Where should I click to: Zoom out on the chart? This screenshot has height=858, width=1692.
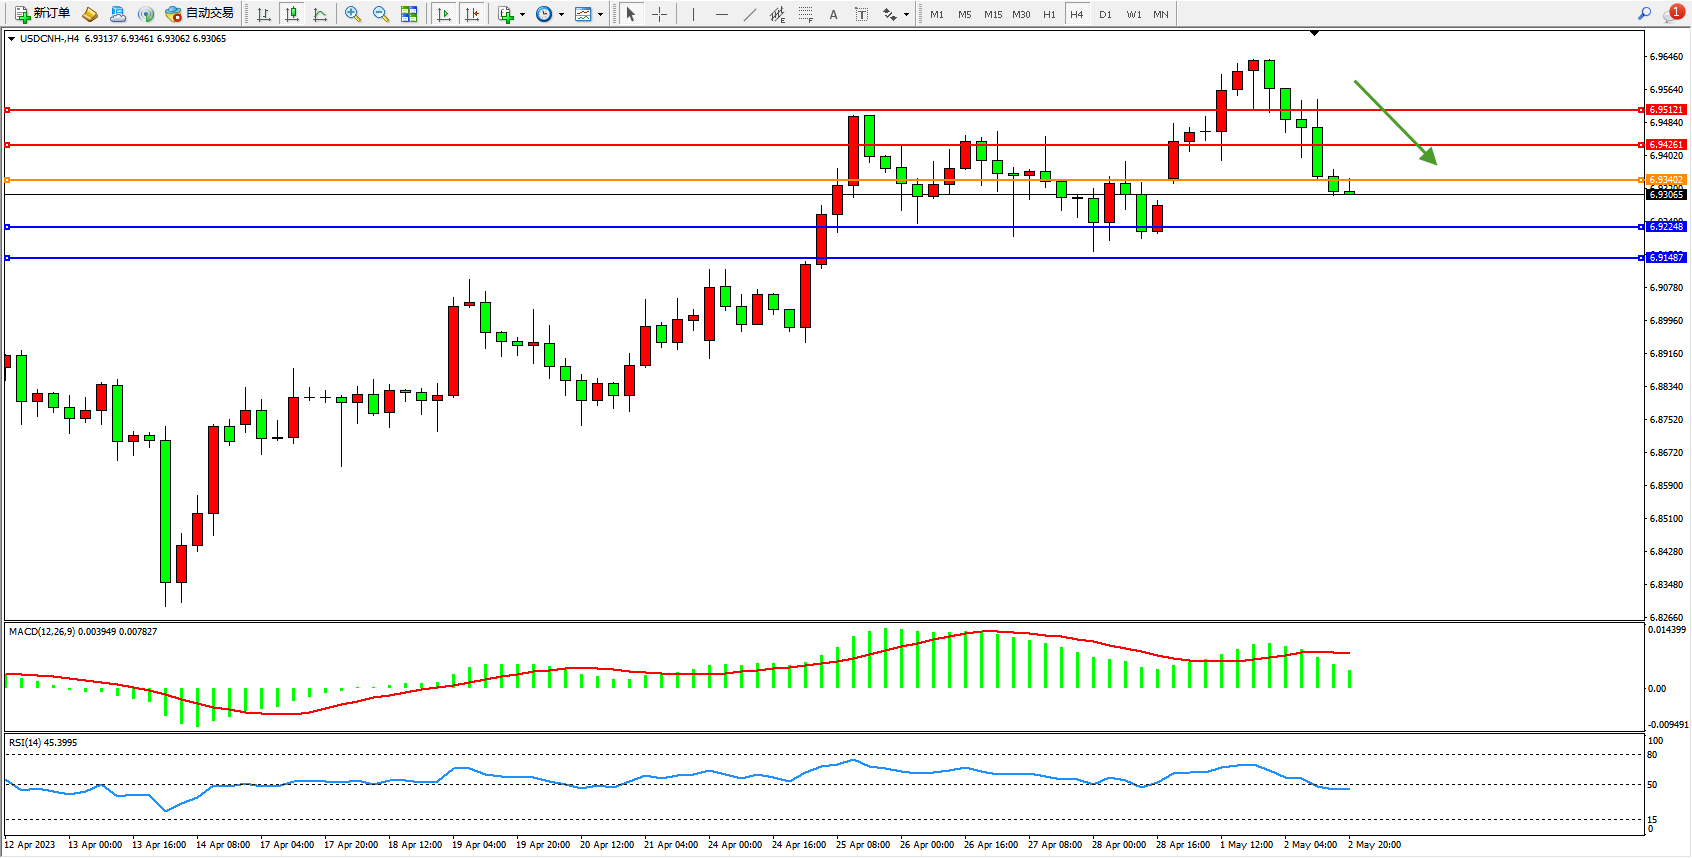click(381, 14)
